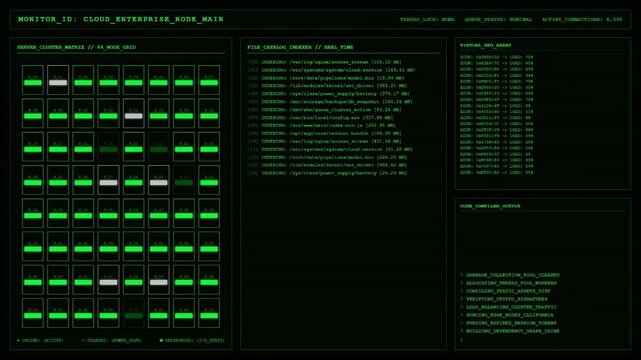Click the THREAD_LOCK: NONE status
This screenshot has height=360, width=641.
coord(427,19)
